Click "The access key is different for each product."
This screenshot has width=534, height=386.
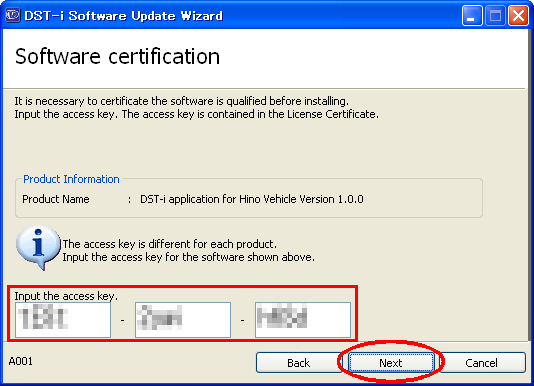tap(170, 244)
